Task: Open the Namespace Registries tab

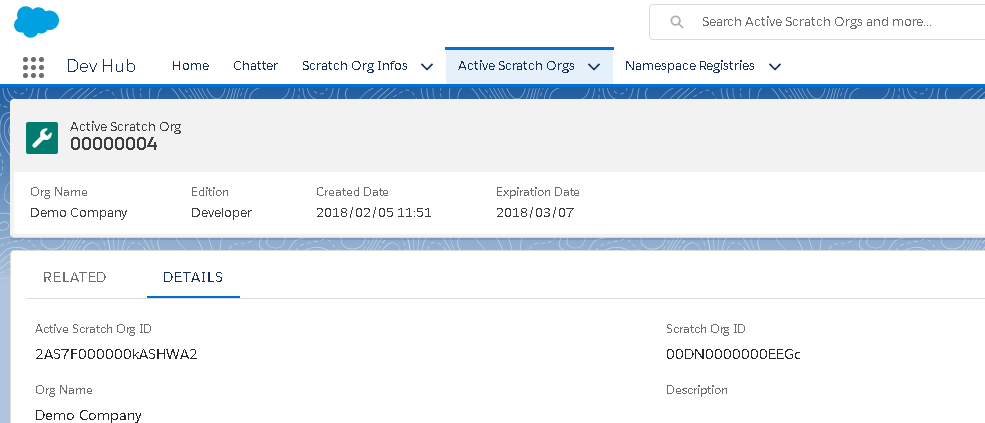Action: pos(689,66)
